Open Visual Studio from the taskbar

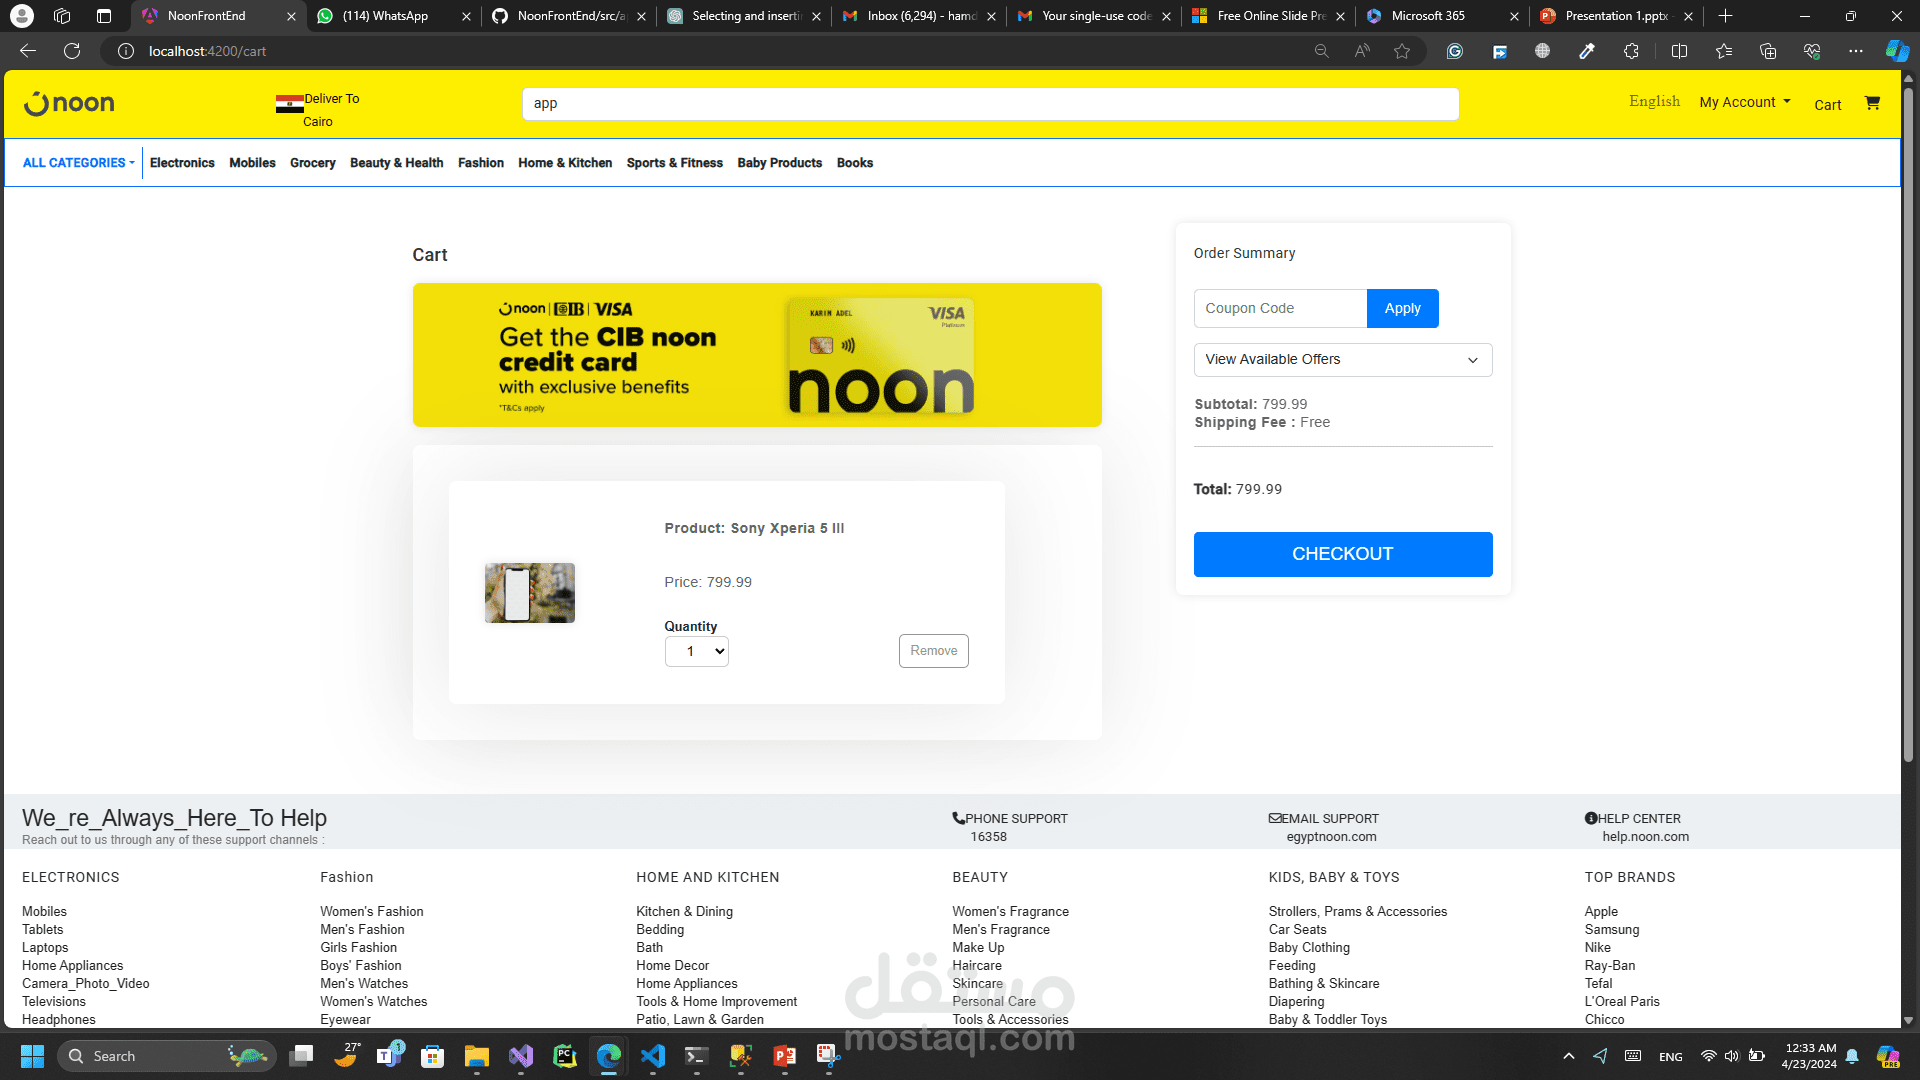[x=521, y=1056]
